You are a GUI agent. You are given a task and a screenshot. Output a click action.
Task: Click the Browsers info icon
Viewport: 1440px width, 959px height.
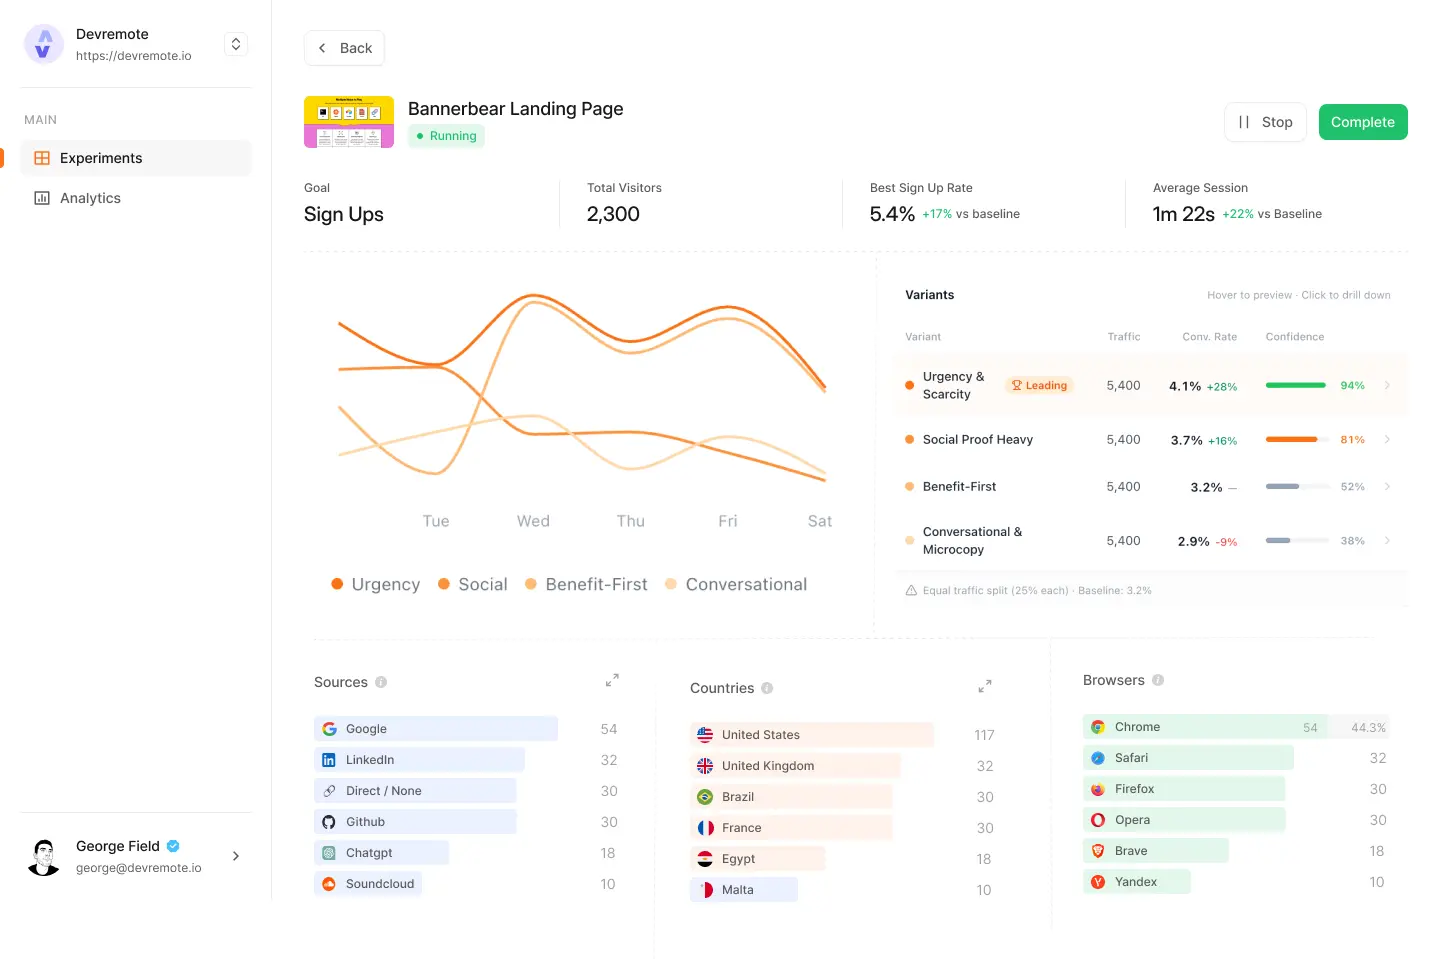click(1158, 680)
